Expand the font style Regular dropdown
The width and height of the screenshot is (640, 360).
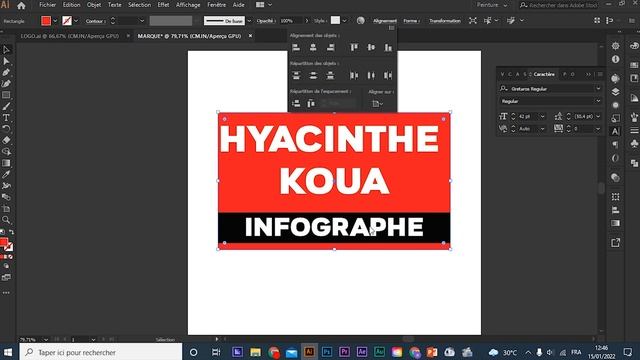[x=598, y=101]
